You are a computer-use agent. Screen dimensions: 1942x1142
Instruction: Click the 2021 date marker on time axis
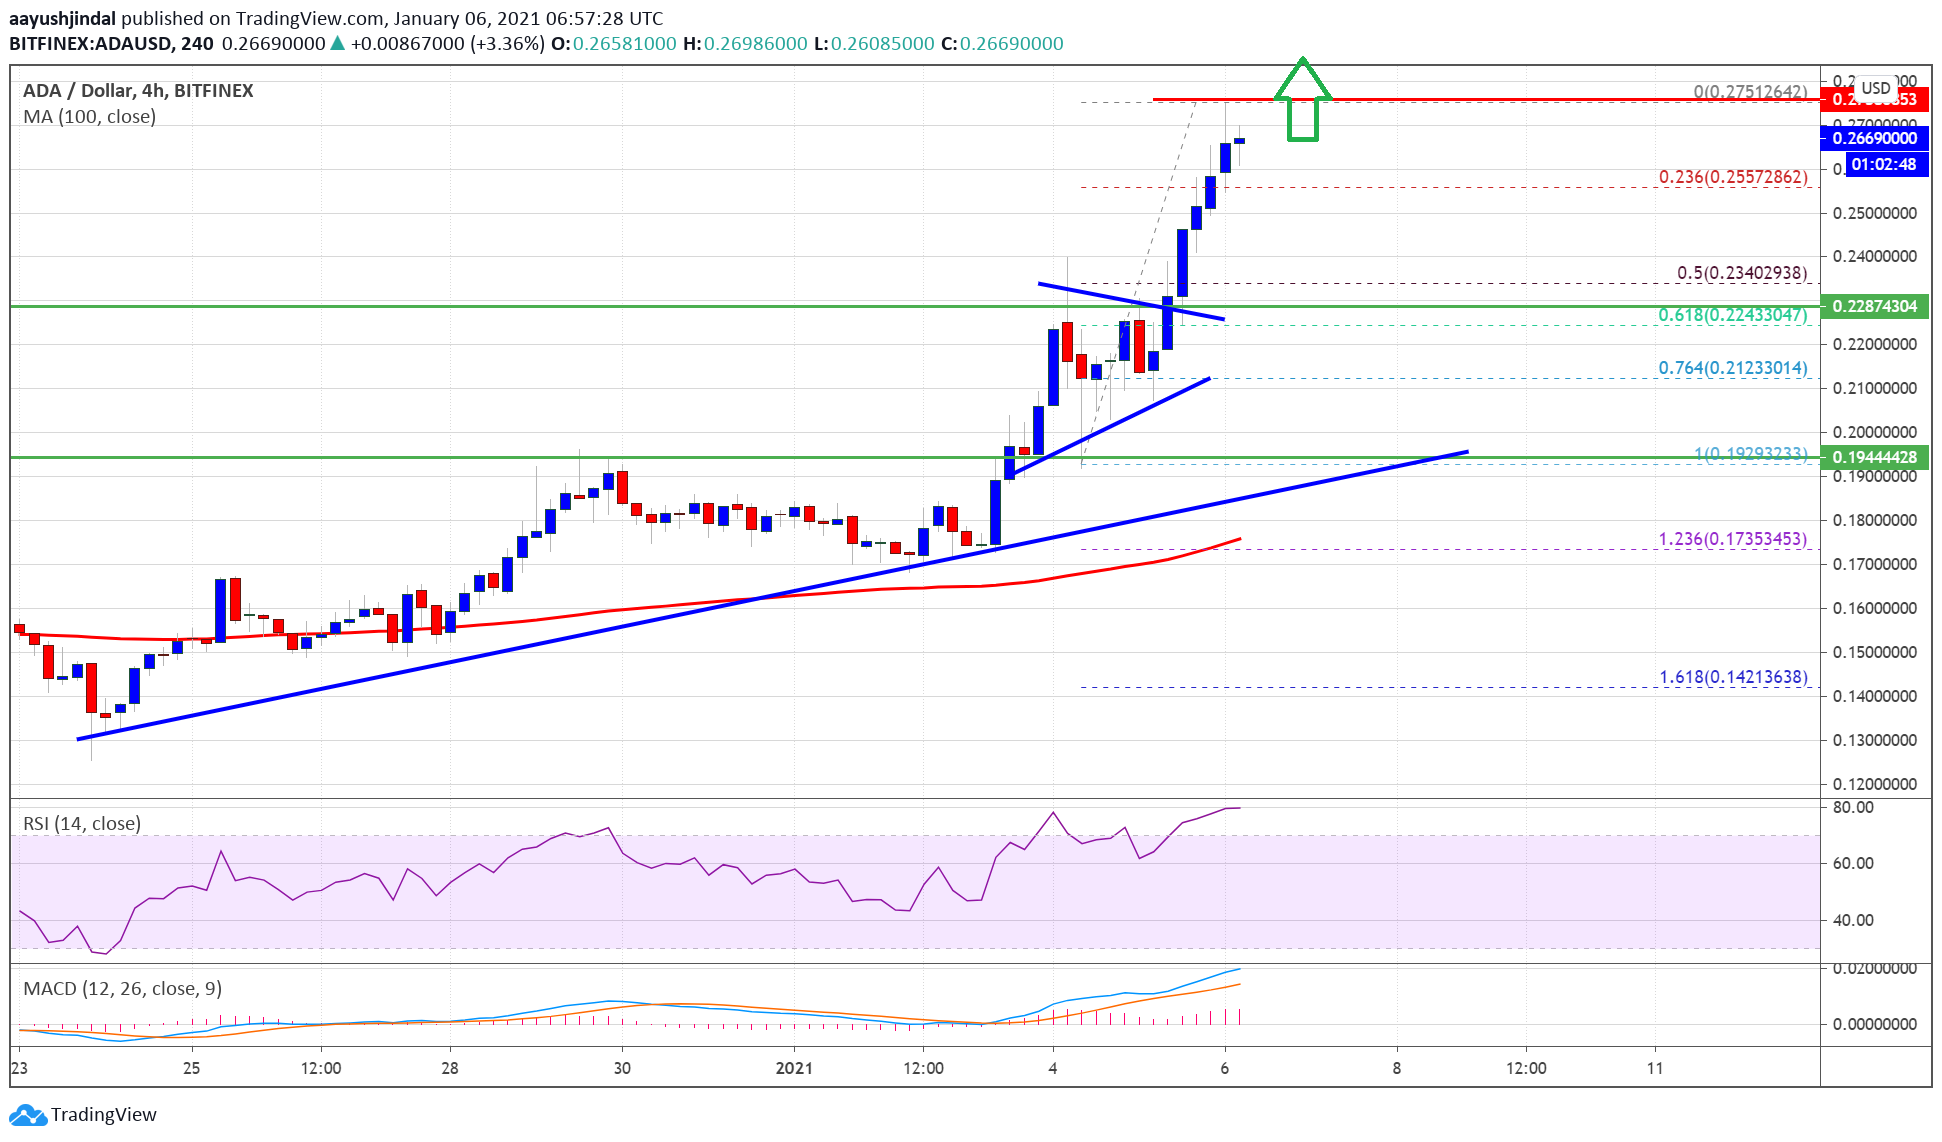click(x=794, y=1068)
